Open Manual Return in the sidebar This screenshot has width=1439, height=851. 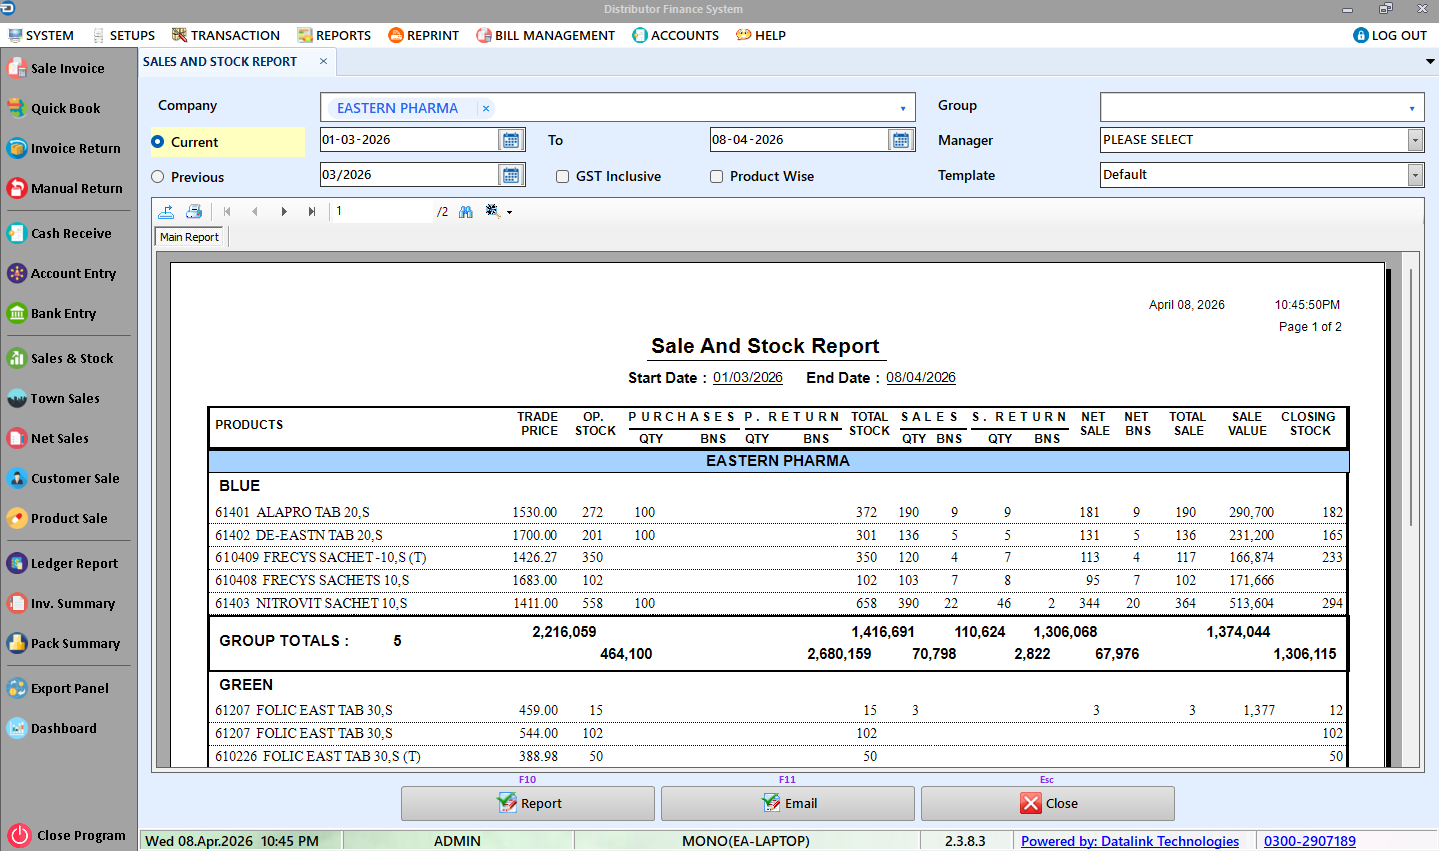click(66, 188)
